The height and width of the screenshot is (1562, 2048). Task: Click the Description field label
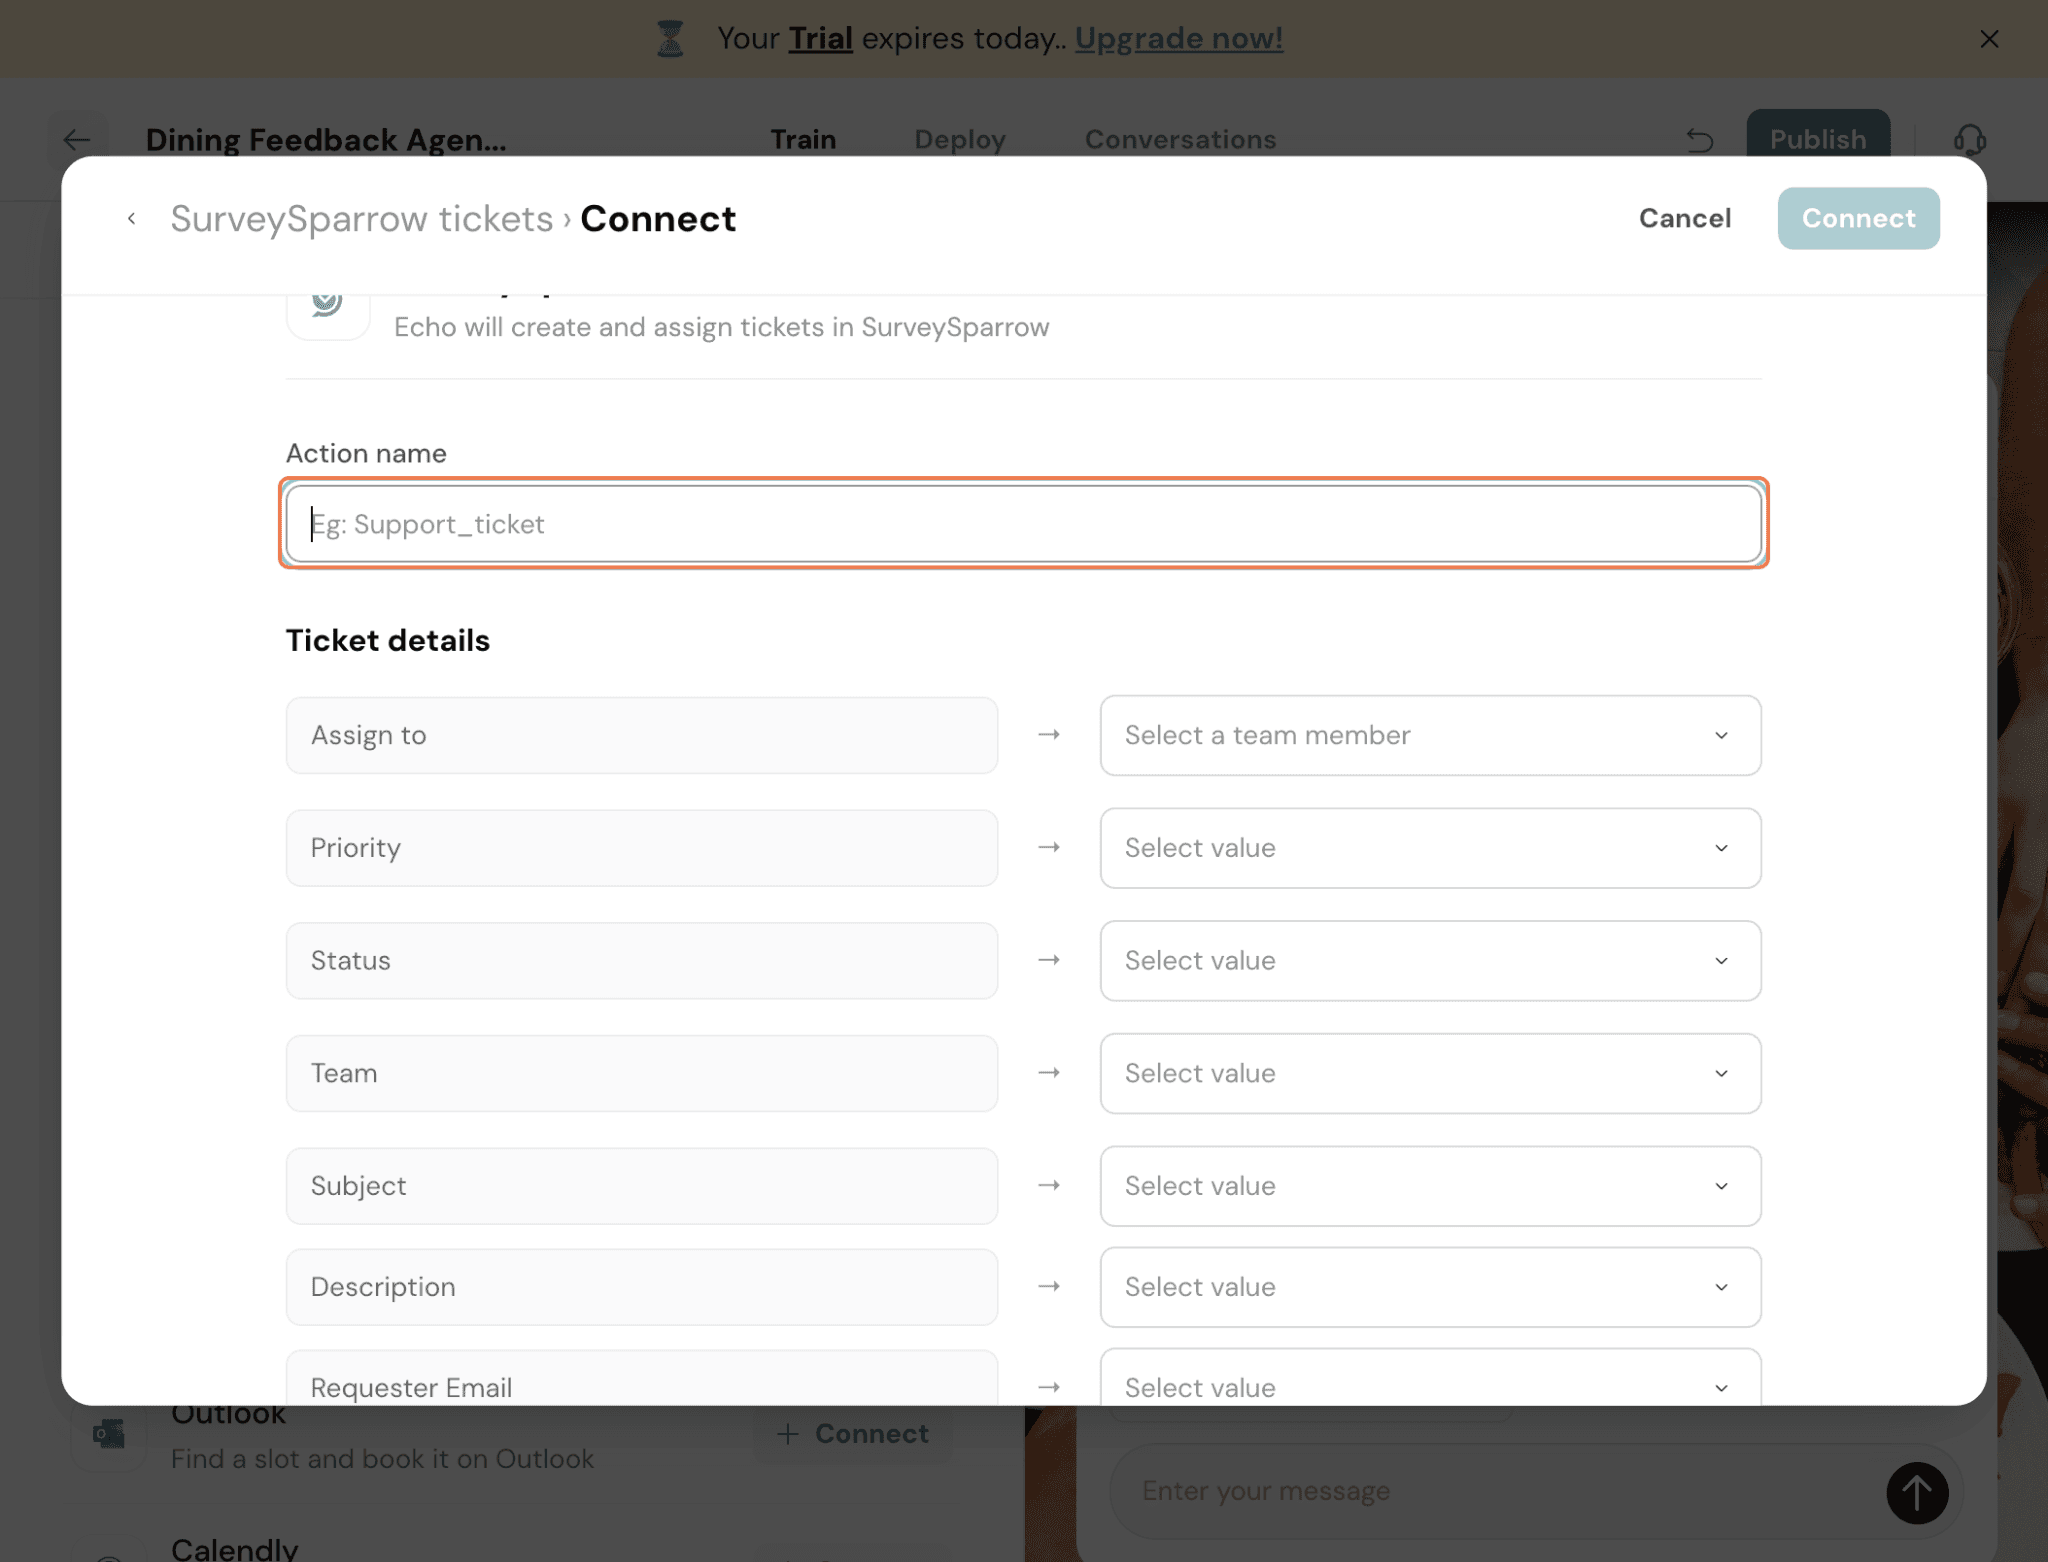click(x=642, y=1287)
